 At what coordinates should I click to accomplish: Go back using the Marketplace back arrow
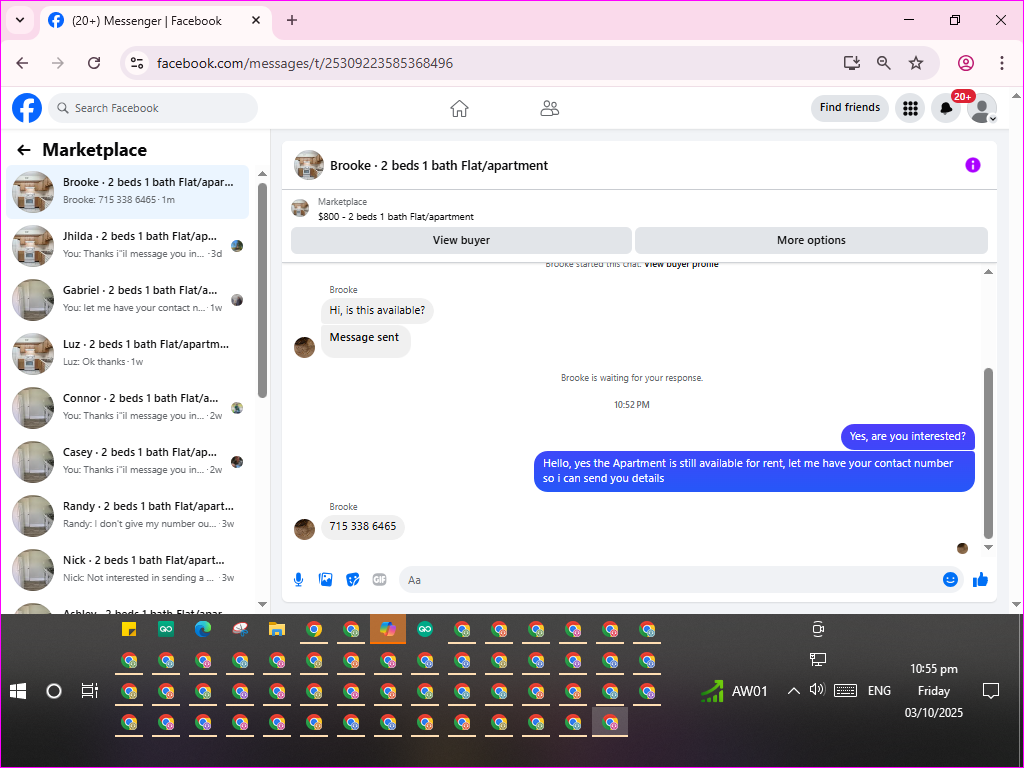(x=24, y=150)
